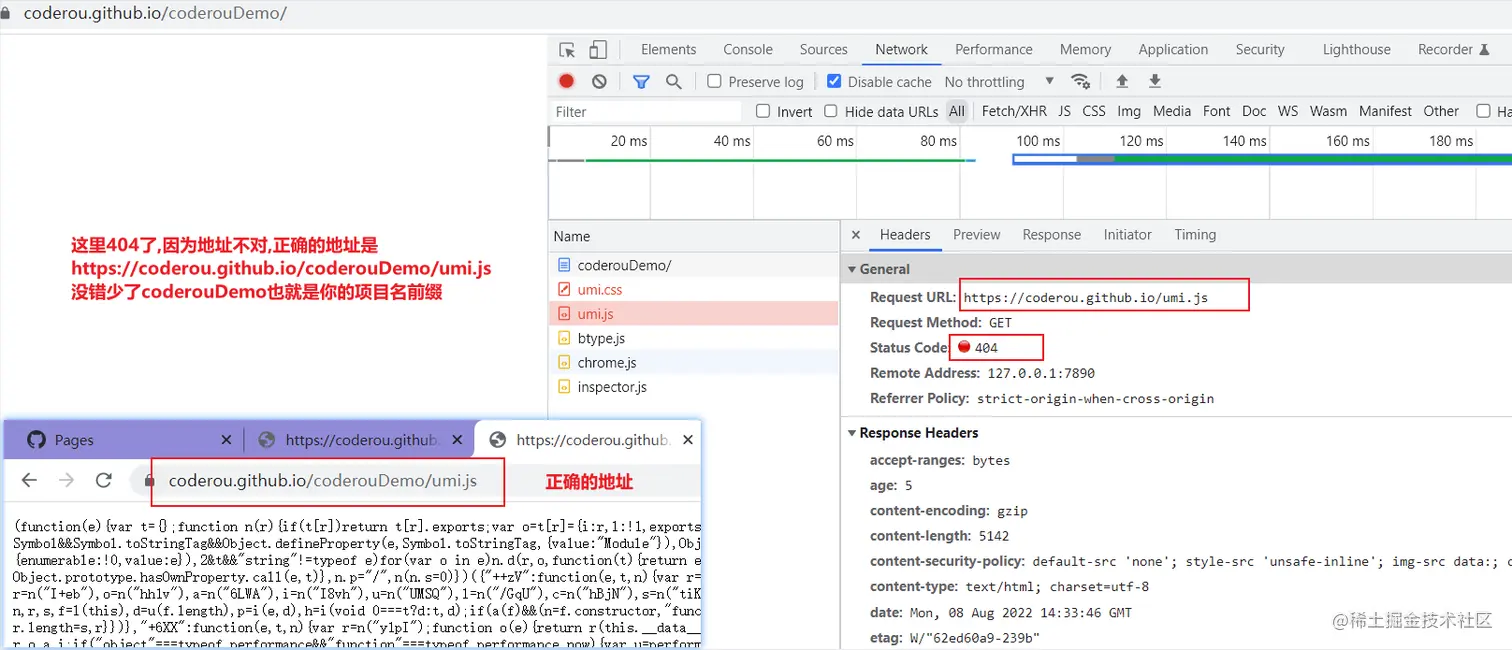Image resolution: width=1512 pixels, height=650 pixels.
Task: Click the export HAR download icon
Action: [x=1155, y=81]
